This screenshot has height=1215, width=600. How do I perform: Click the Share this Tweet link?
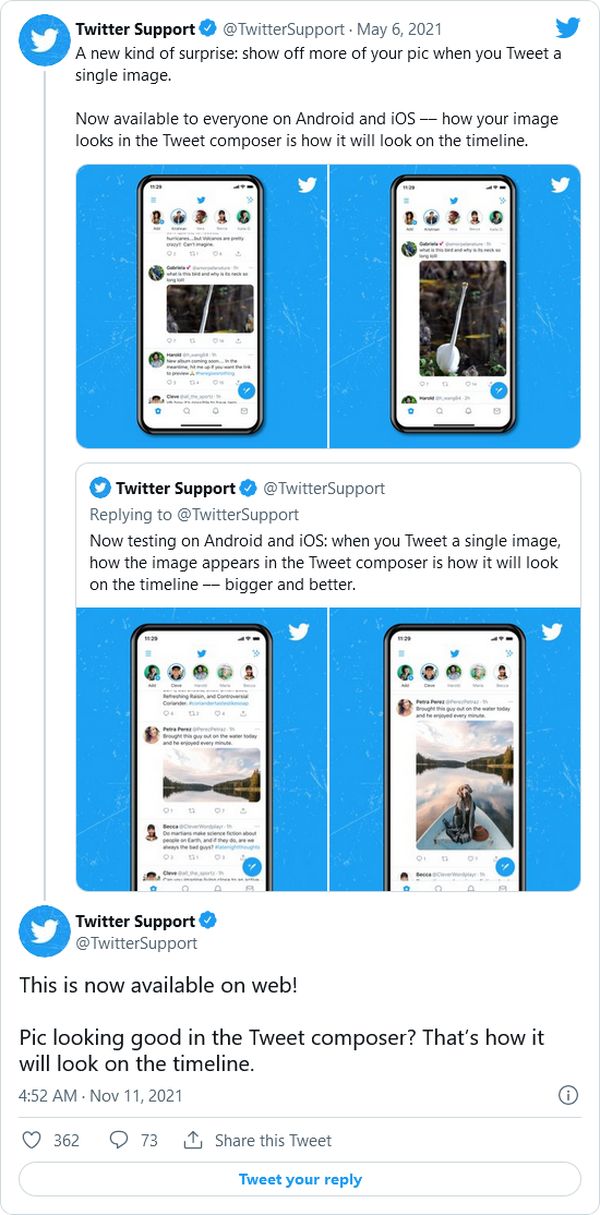click(x=272, y=1140)
